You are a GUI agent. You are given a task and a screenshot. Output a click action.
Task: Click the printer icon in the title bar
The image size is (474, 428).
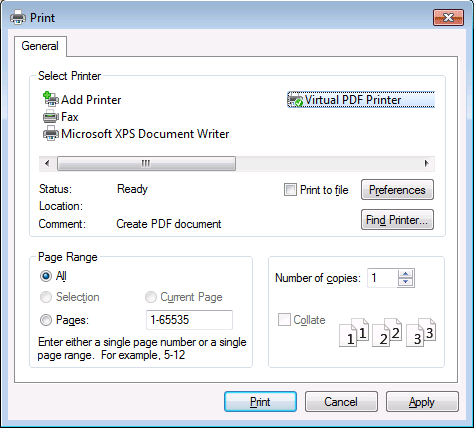click(x=18, y=17)
